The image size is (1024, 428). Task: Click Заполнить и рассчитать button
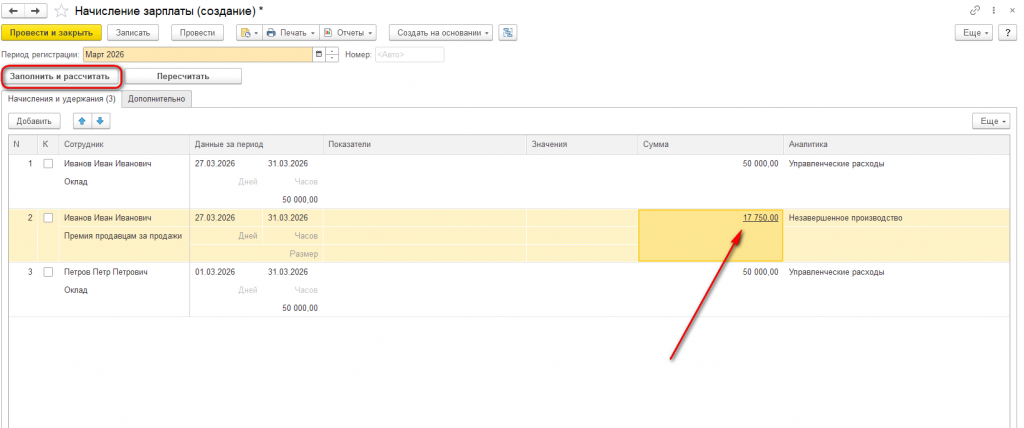pyautogui.click(x=60, y=76)
